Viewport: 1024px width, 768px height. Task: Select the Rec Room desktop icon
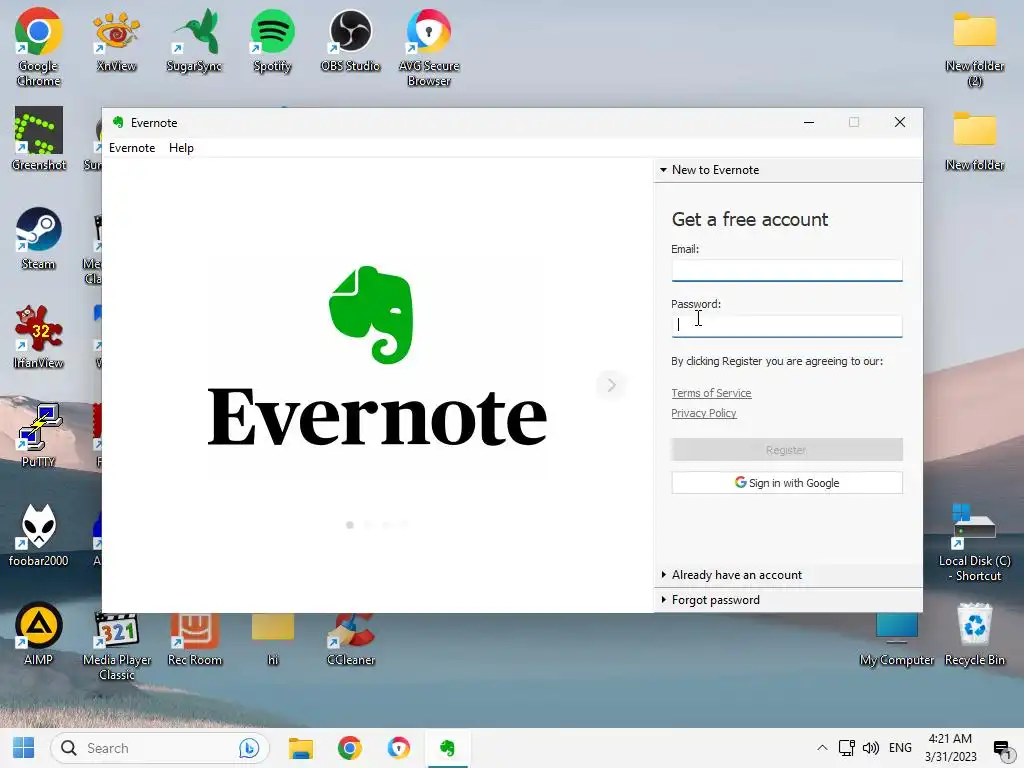pos(195,639)
